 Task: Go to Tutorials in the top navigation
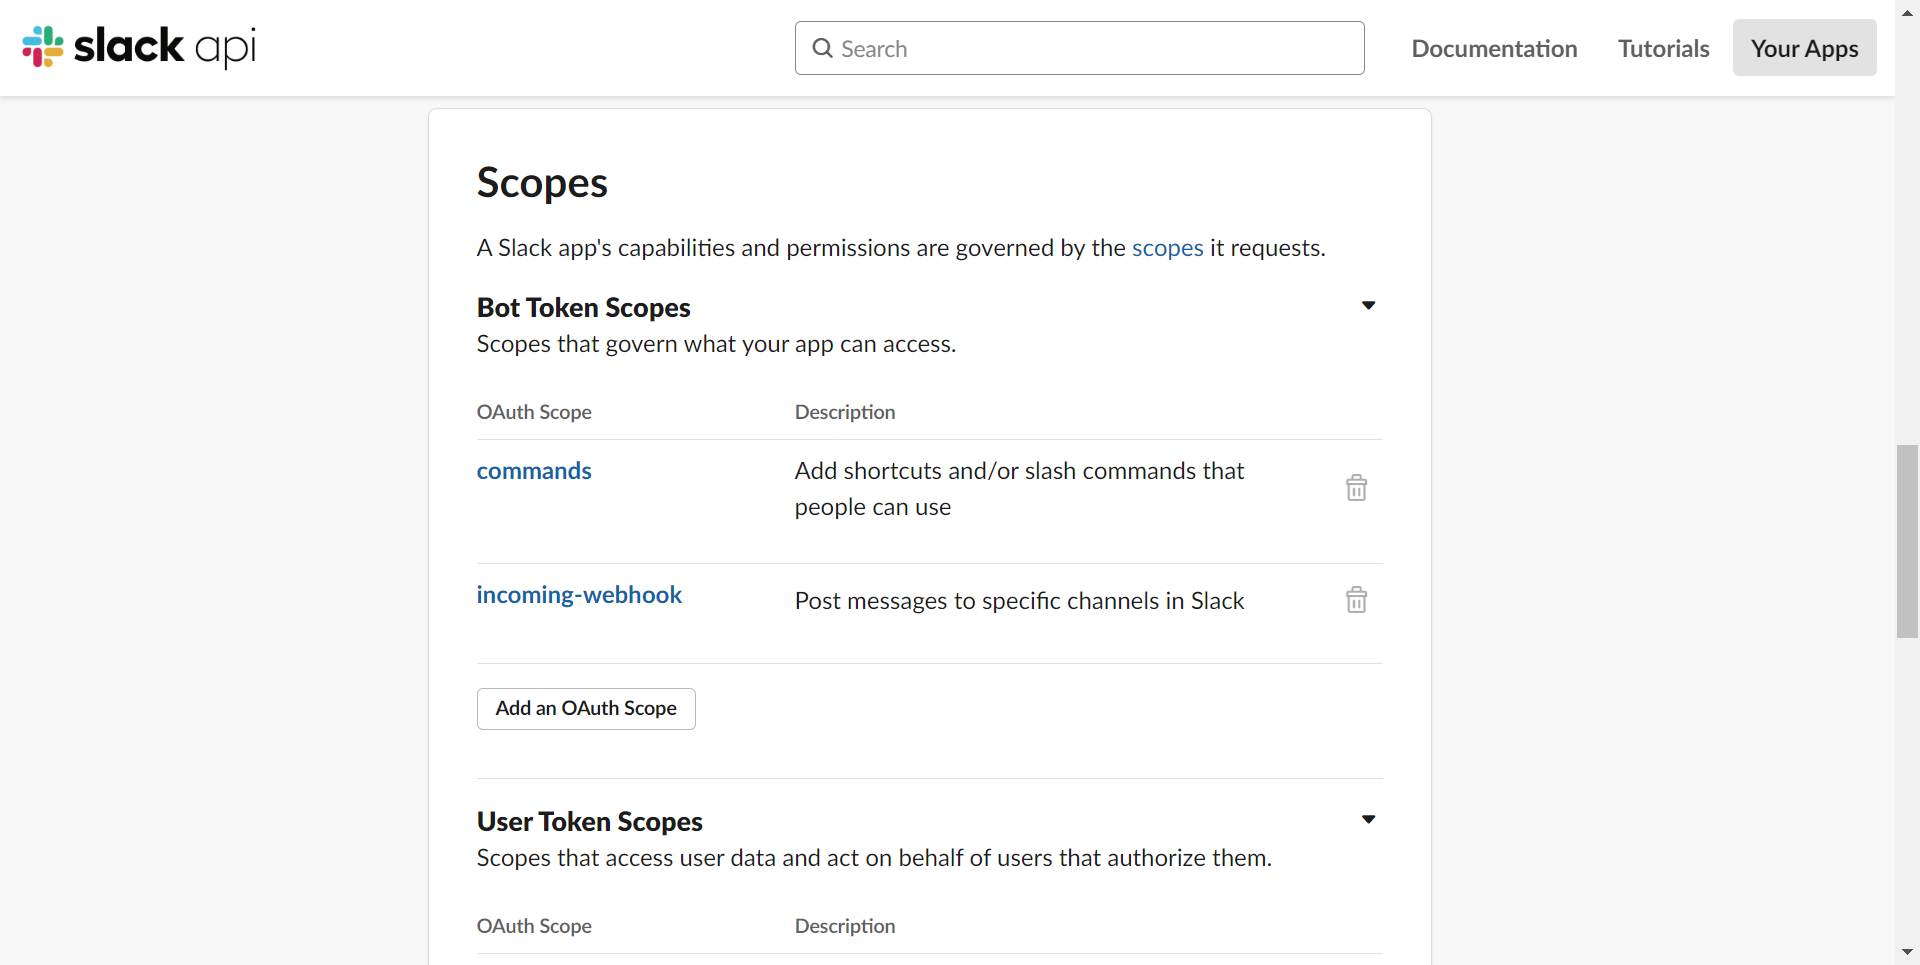click(x=1663, y=48)
